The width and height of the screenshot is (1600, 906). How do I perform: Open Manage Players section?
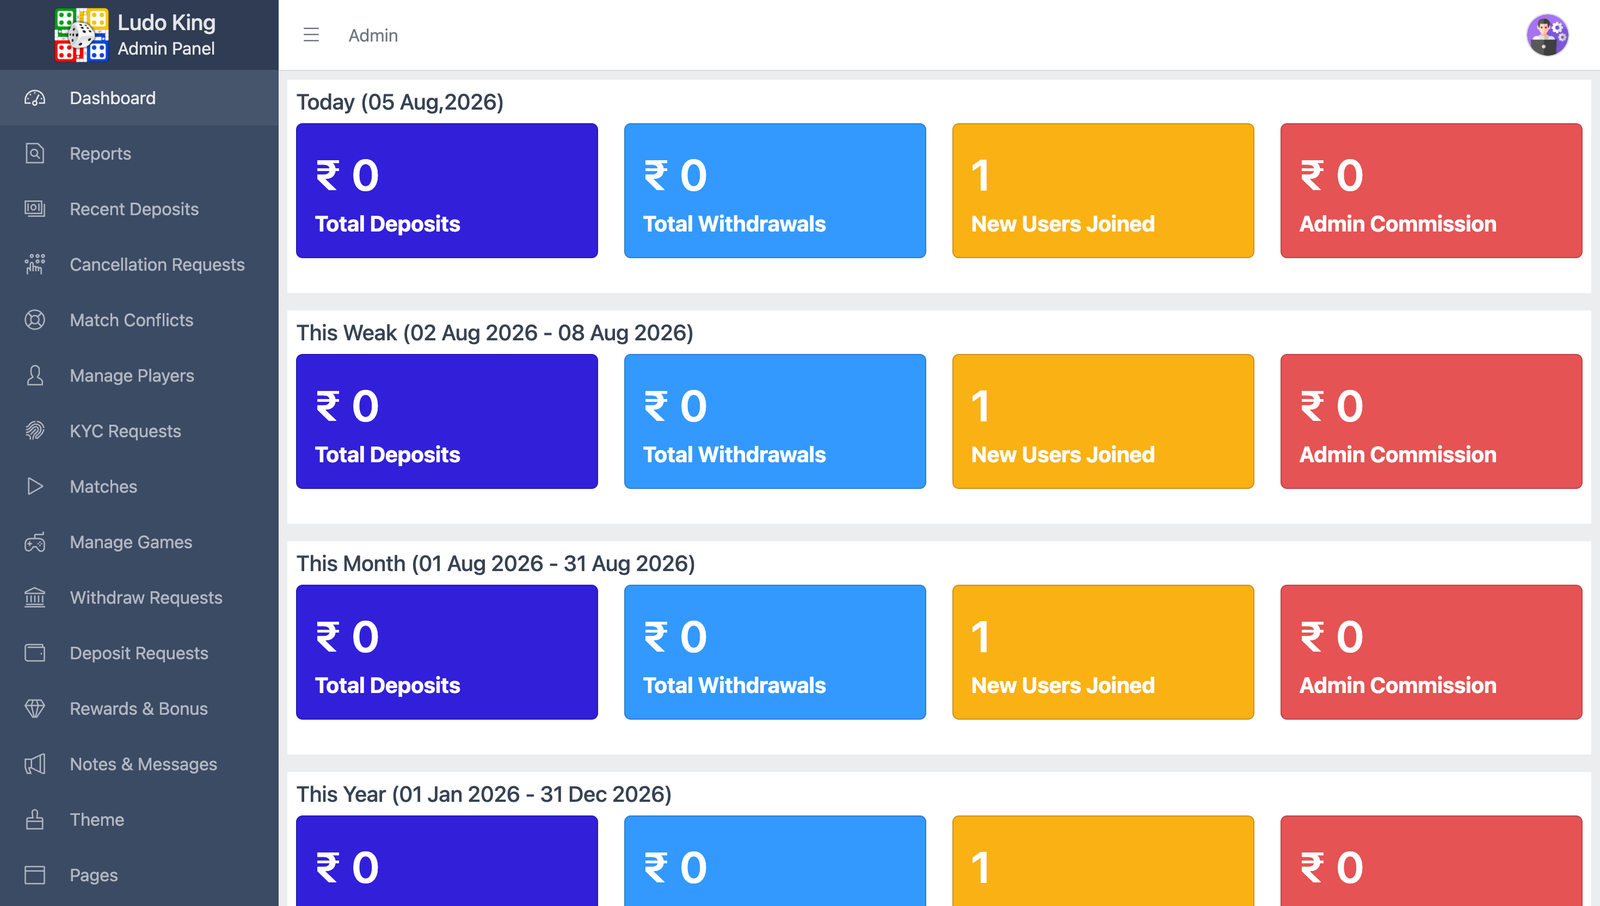tap(139, 375)
